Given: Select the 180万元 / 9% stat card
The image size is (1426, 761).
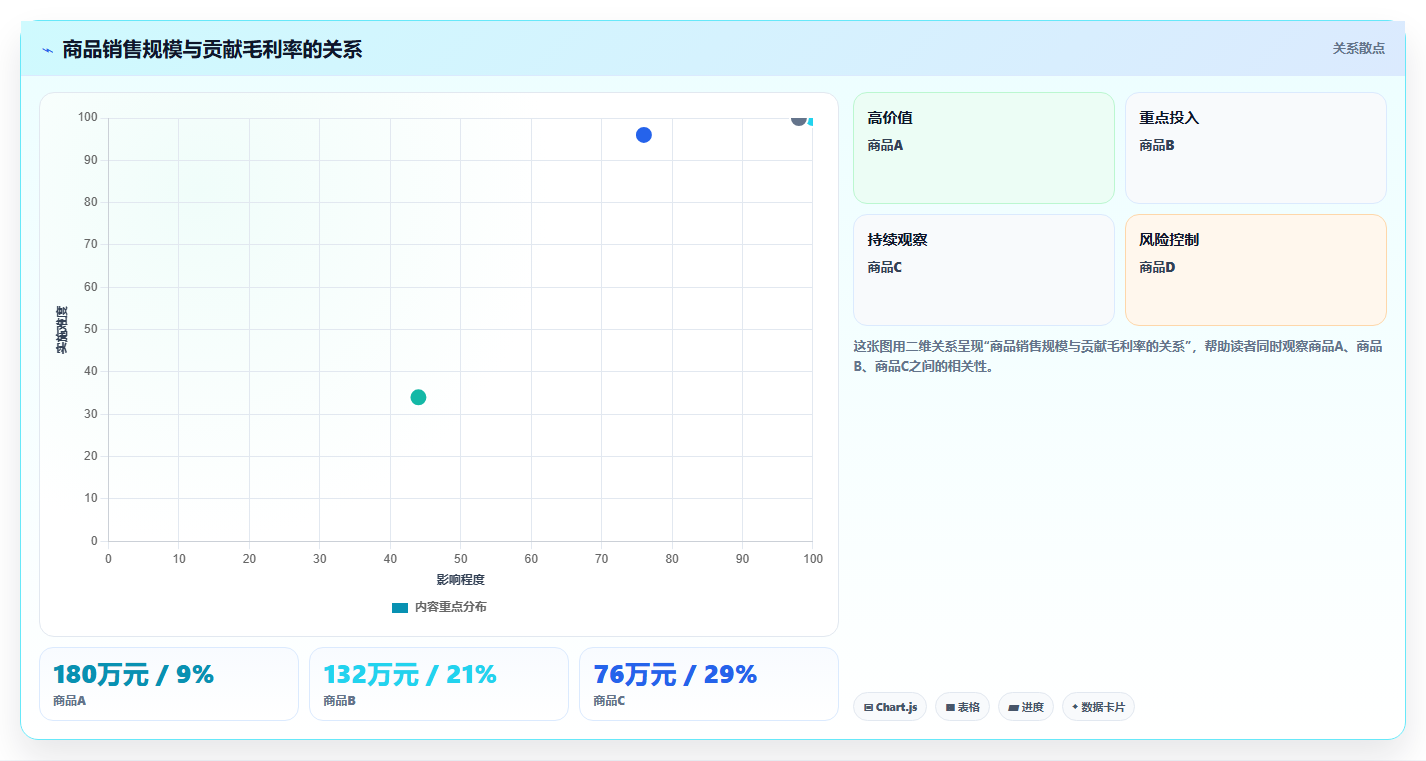Looking at the screenshot, I should 169,684.
